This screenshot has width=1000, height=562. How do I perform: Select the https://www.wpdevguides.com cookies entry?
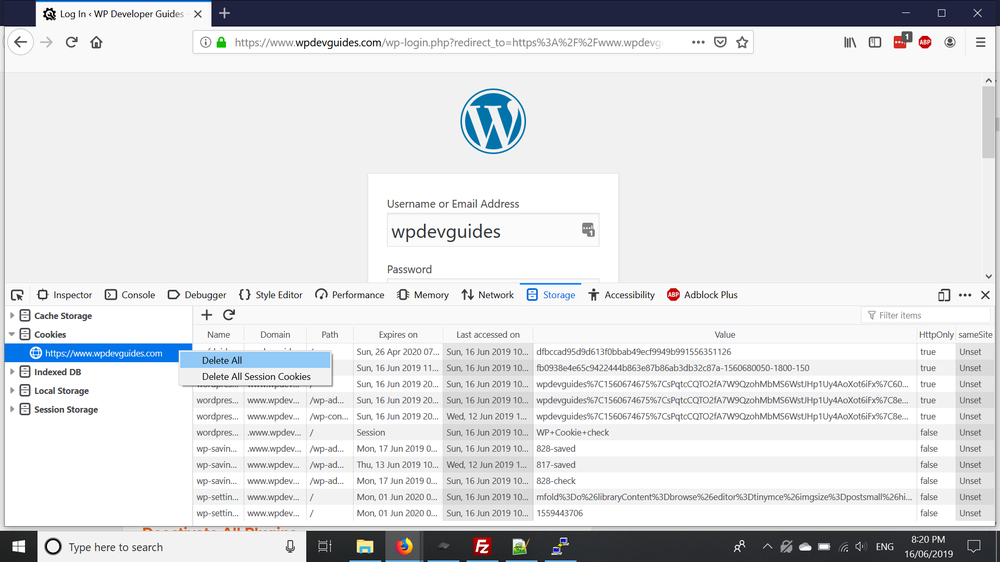click(x=99, y=353)
